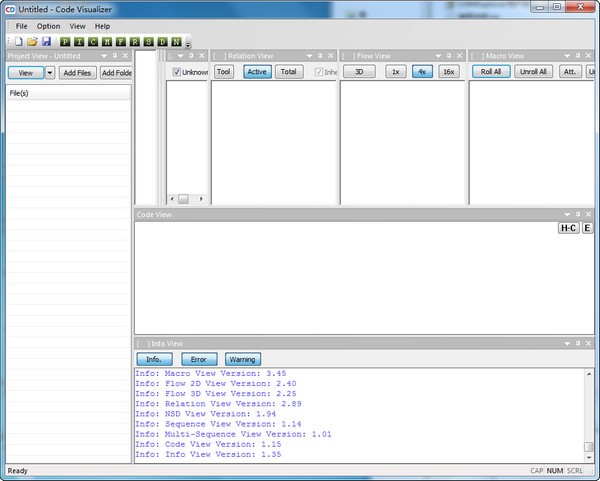
Task: Click the green M toolbar icon
Action: point(107,41)
